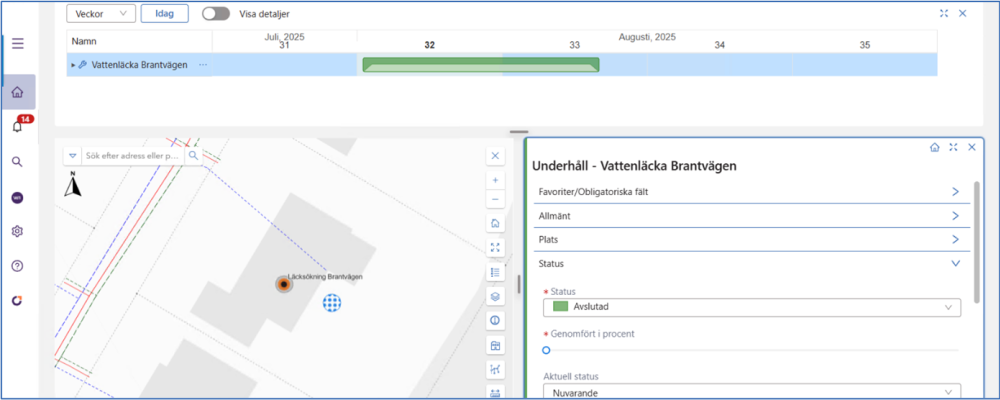Open the help question mark icon
This screenshot has width=1000, height=400.
17,266
